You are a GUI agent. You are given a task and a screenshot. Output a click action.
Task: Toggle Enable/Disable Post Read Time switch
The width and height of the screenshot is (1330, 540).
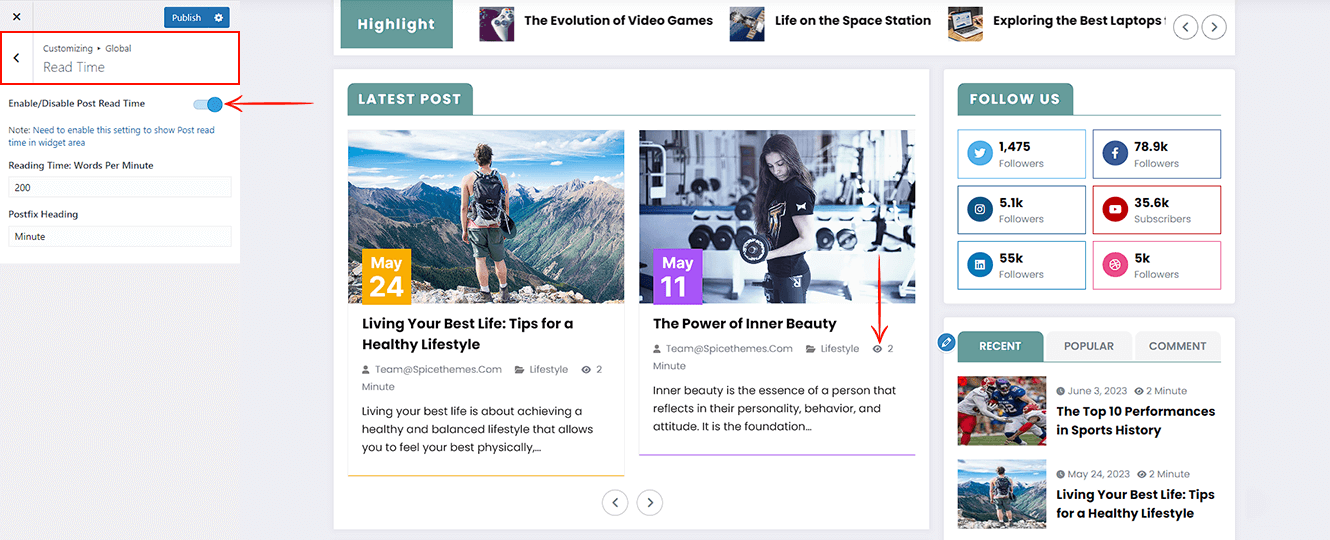(x=208, y=104)
